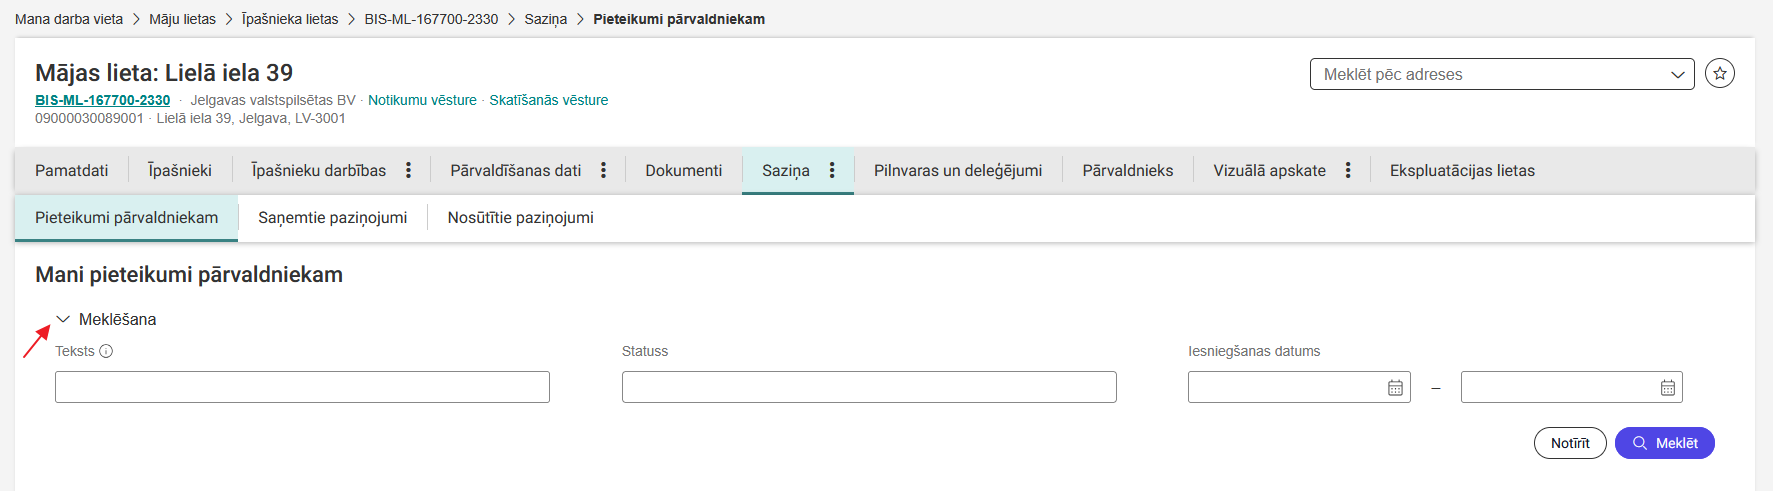Viewport: 1773px width, 491px height.
Task: Click address text Lielā iela 39, Jelgava, LV-3001
Action: coord(251,118)
